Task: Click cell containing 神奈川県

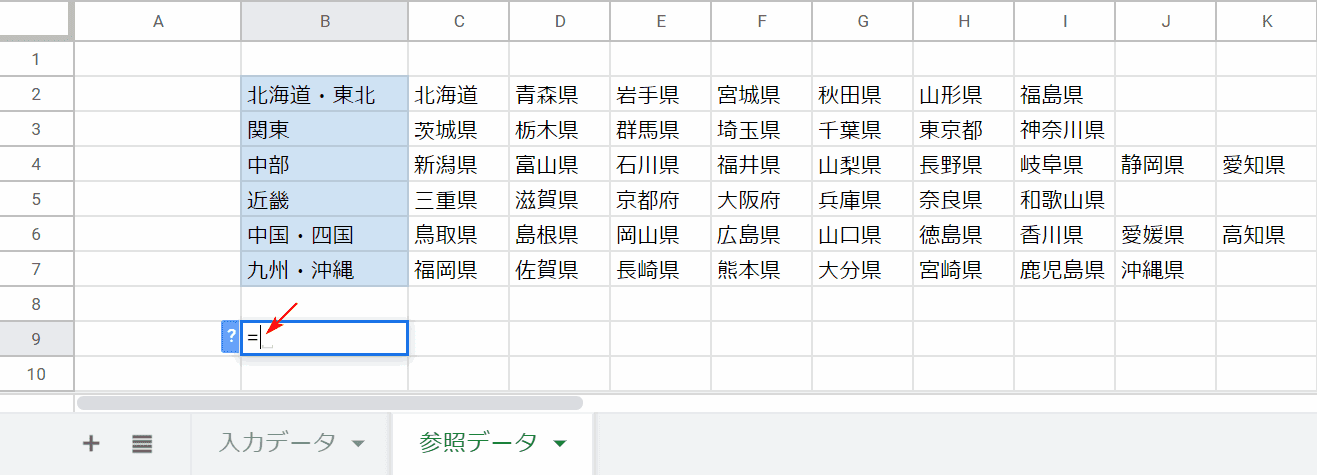Action: (x=1064, y=130)
